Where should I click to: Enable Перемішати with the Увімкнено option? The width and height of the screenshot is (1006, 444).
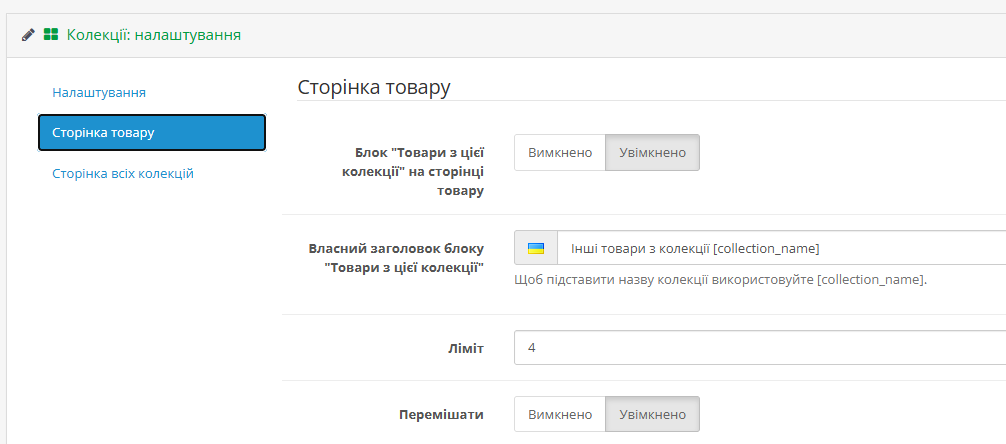tap(652, 414)
